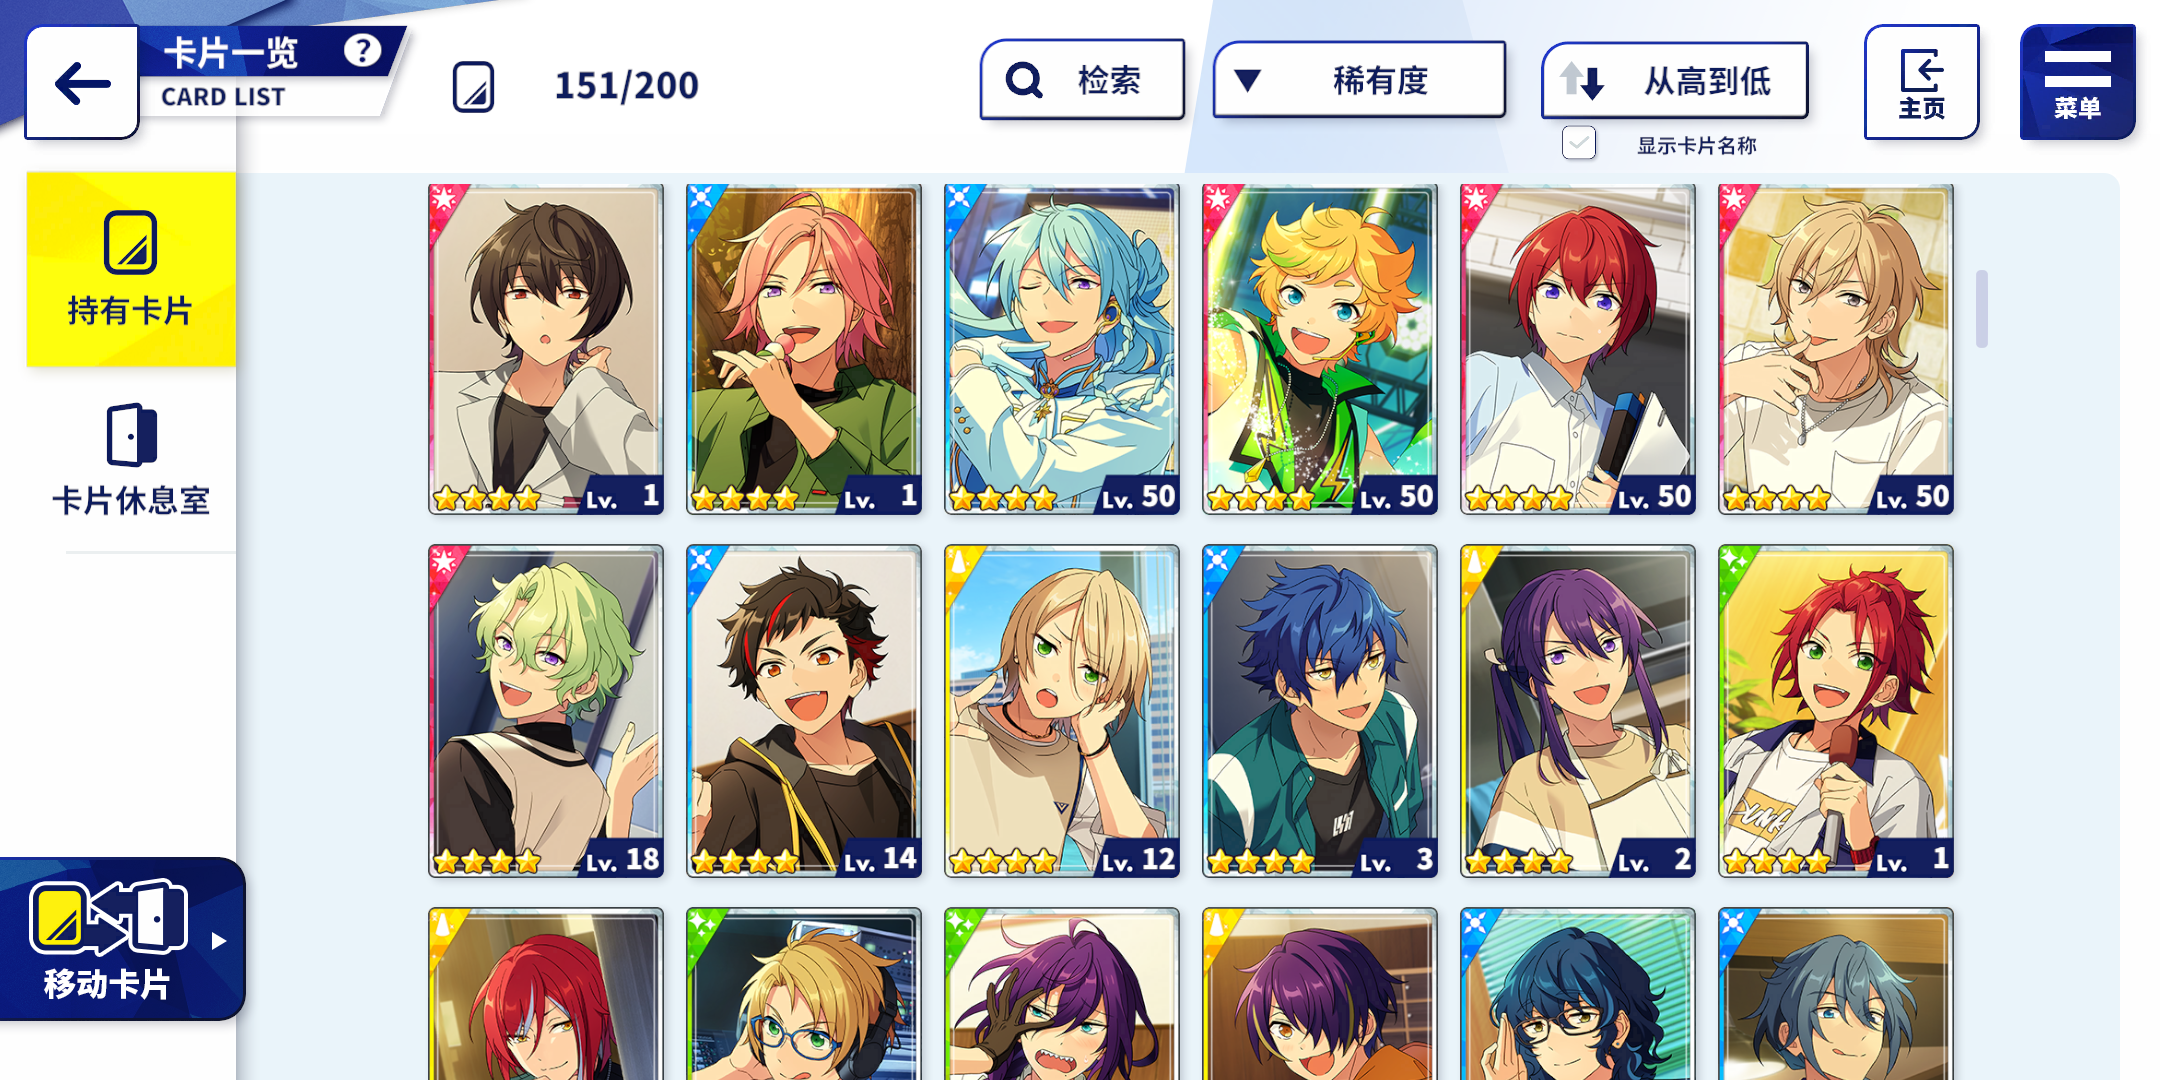Click the back arrow button
The width and height of the screenshot is (2160, 1080).
(82, 83)
